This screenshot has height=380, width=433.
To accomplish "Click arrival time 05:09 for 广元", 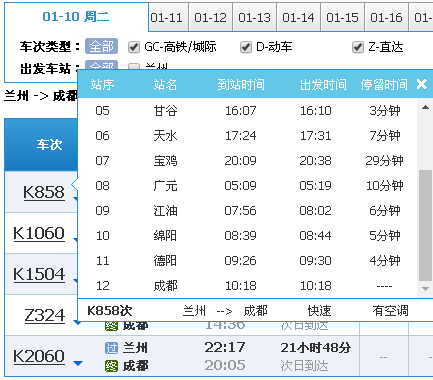I will point(240,186).
